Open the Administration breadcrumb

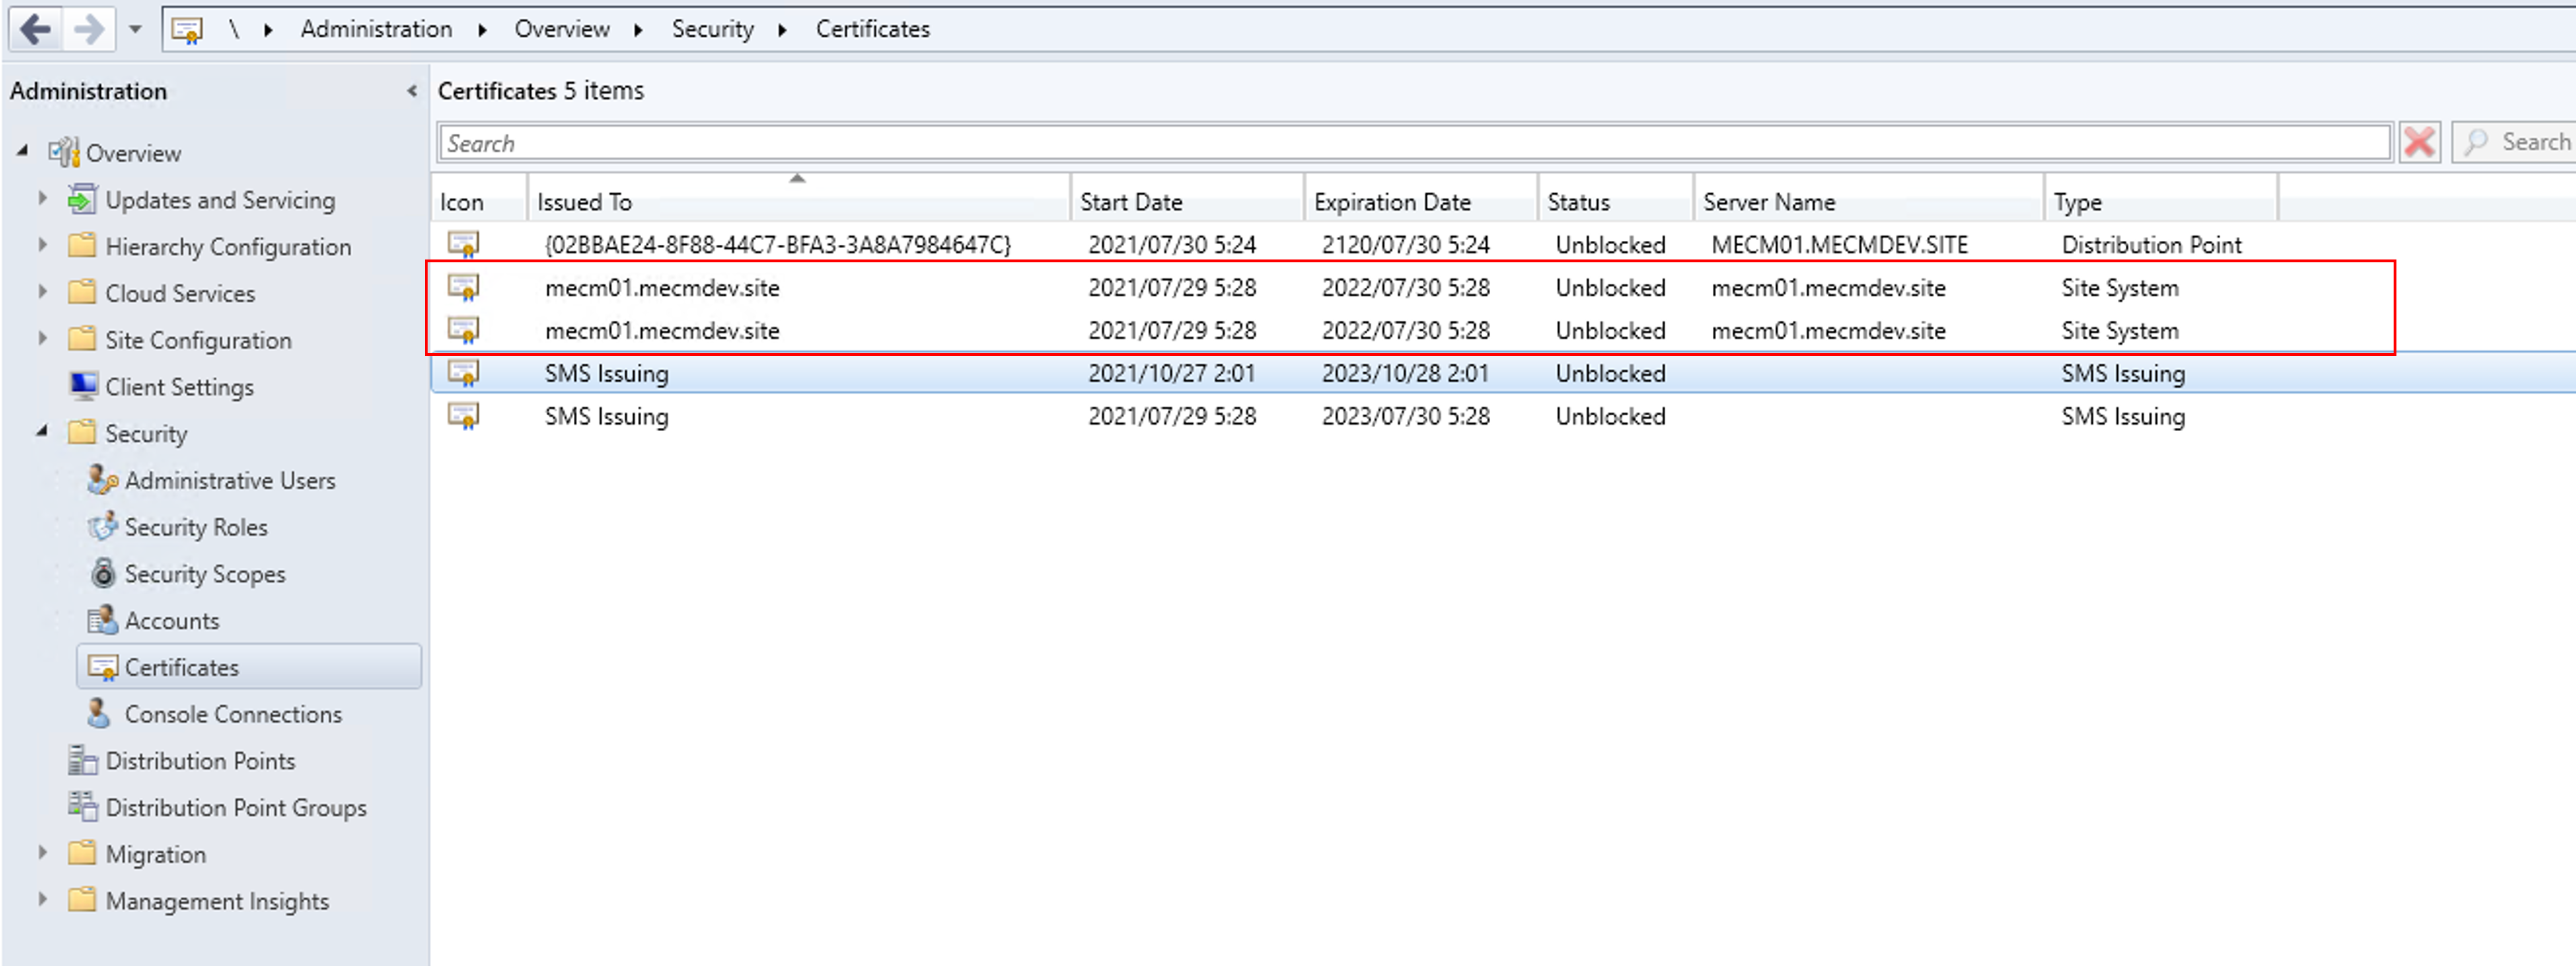pos(376,29)
